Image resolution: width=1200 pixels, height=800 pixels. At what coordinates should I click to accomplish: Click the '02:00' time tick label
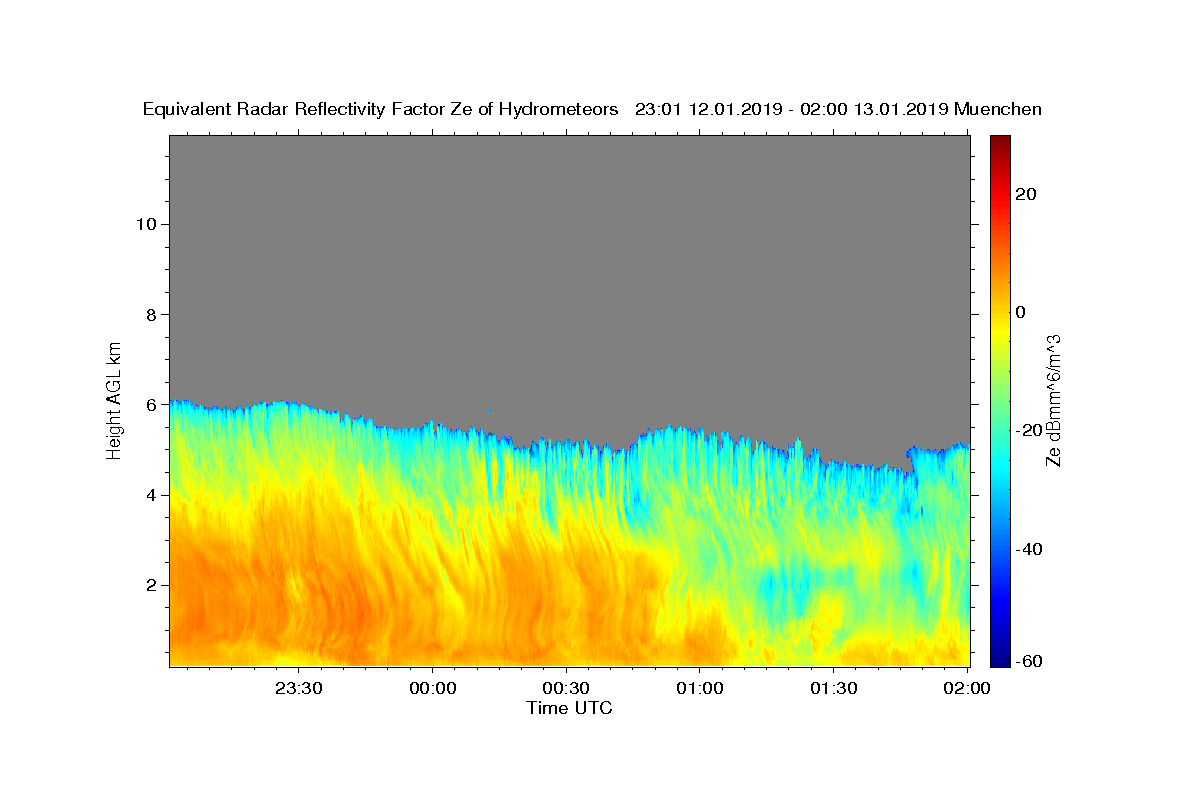click(x=967, y=688)
